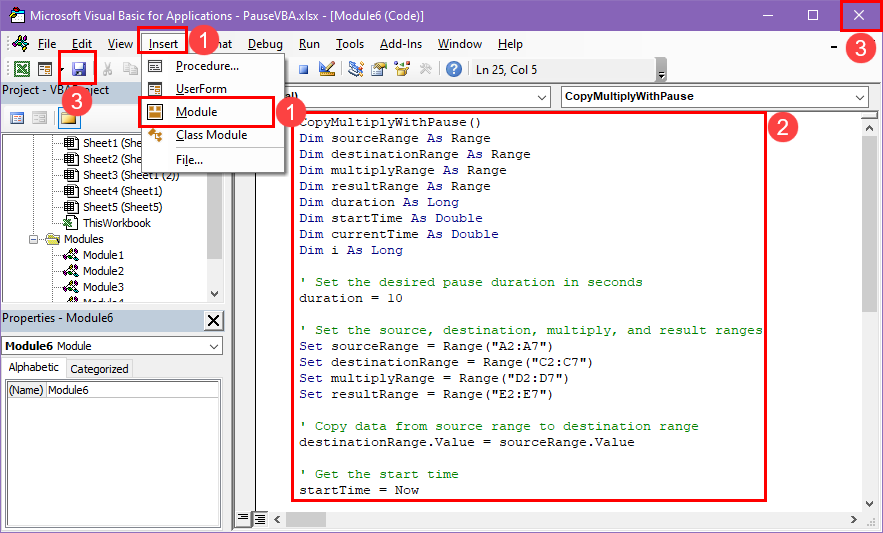
Task: Toggle Design Mode with the ruler icon
Action: [327, 69]
